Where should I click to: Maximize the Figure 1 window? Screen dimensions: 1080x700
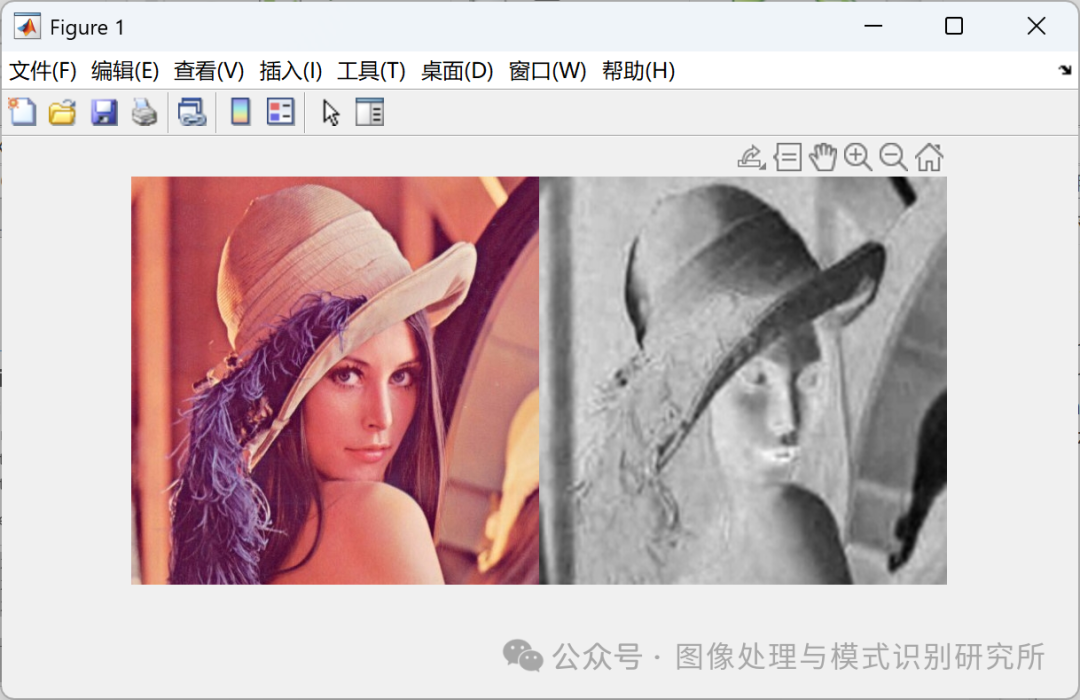click(x=954, y=26)
